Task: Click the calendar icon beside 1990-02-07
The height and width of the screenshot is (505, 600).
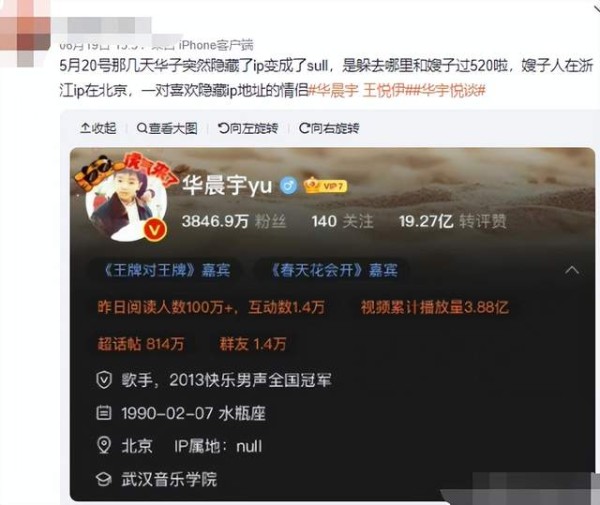Action: click(x=104, y=413)
